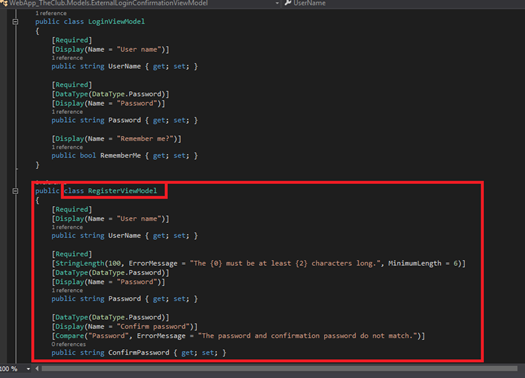Viewport: 525px width, 378px height.
Task: Click the MinimumLength parameter
Action: pos(415,263)
